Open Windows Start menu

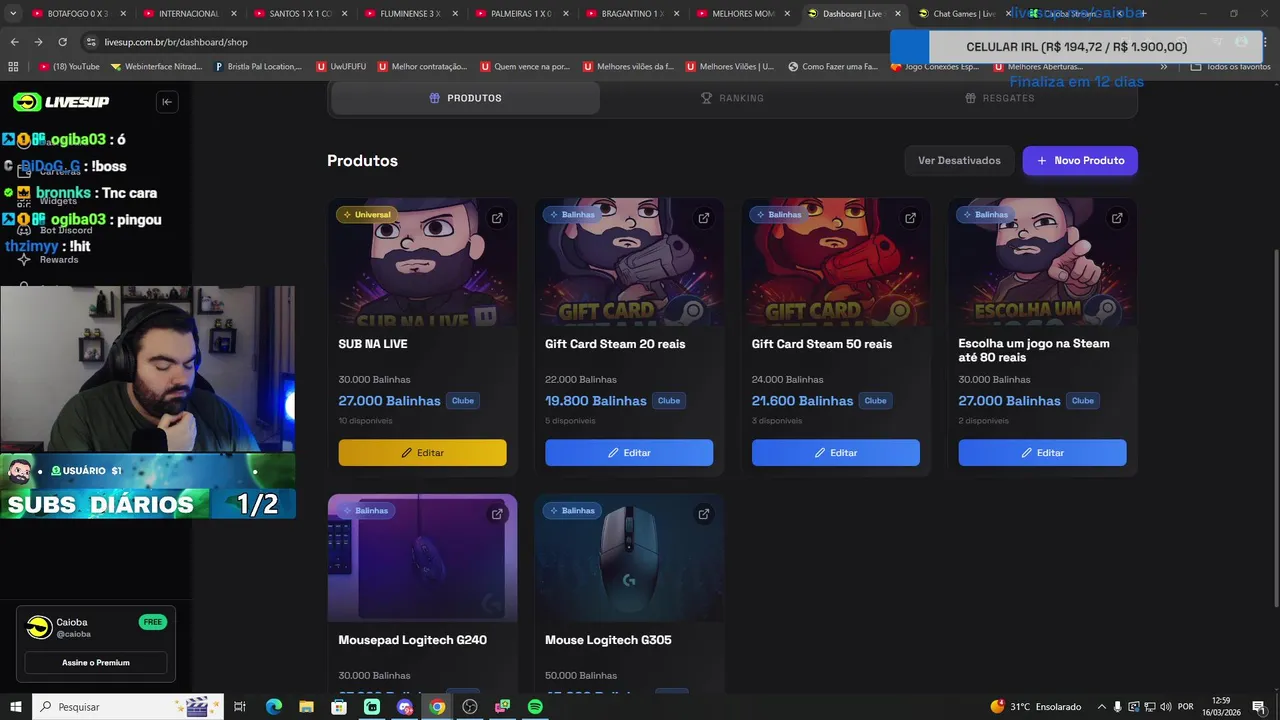click(15, 707)
